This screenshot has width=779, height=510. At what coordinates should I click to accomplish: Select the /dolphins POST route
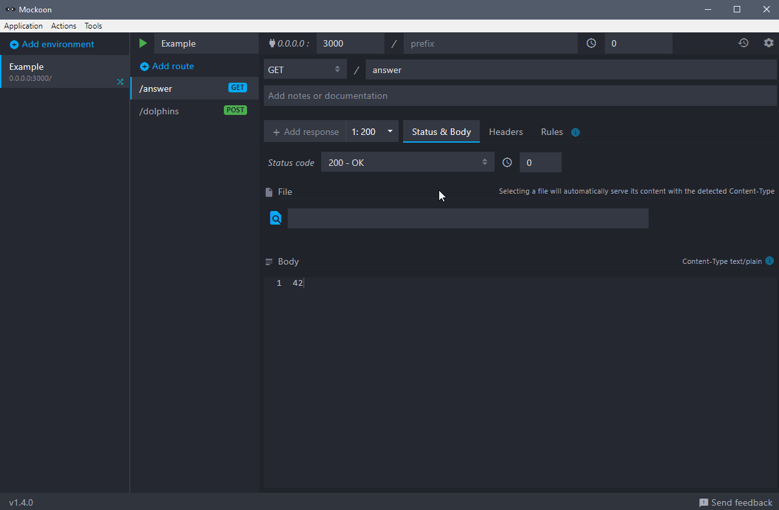[x=194, y=111]
